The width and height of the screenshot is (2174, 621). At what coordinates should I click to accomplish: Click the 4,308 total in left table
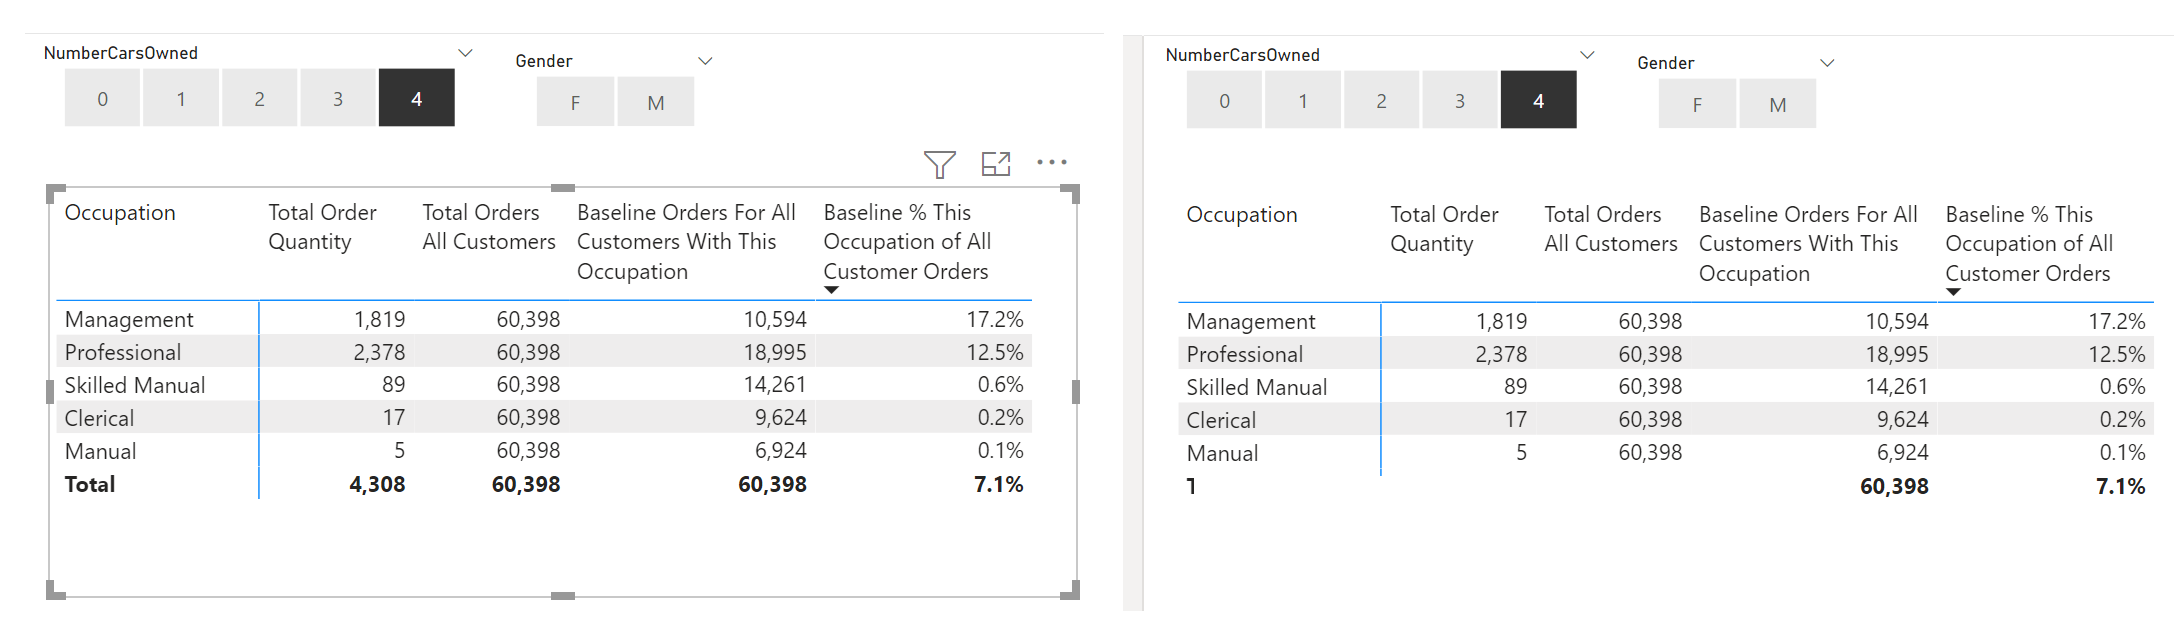[x=377, y=485]
